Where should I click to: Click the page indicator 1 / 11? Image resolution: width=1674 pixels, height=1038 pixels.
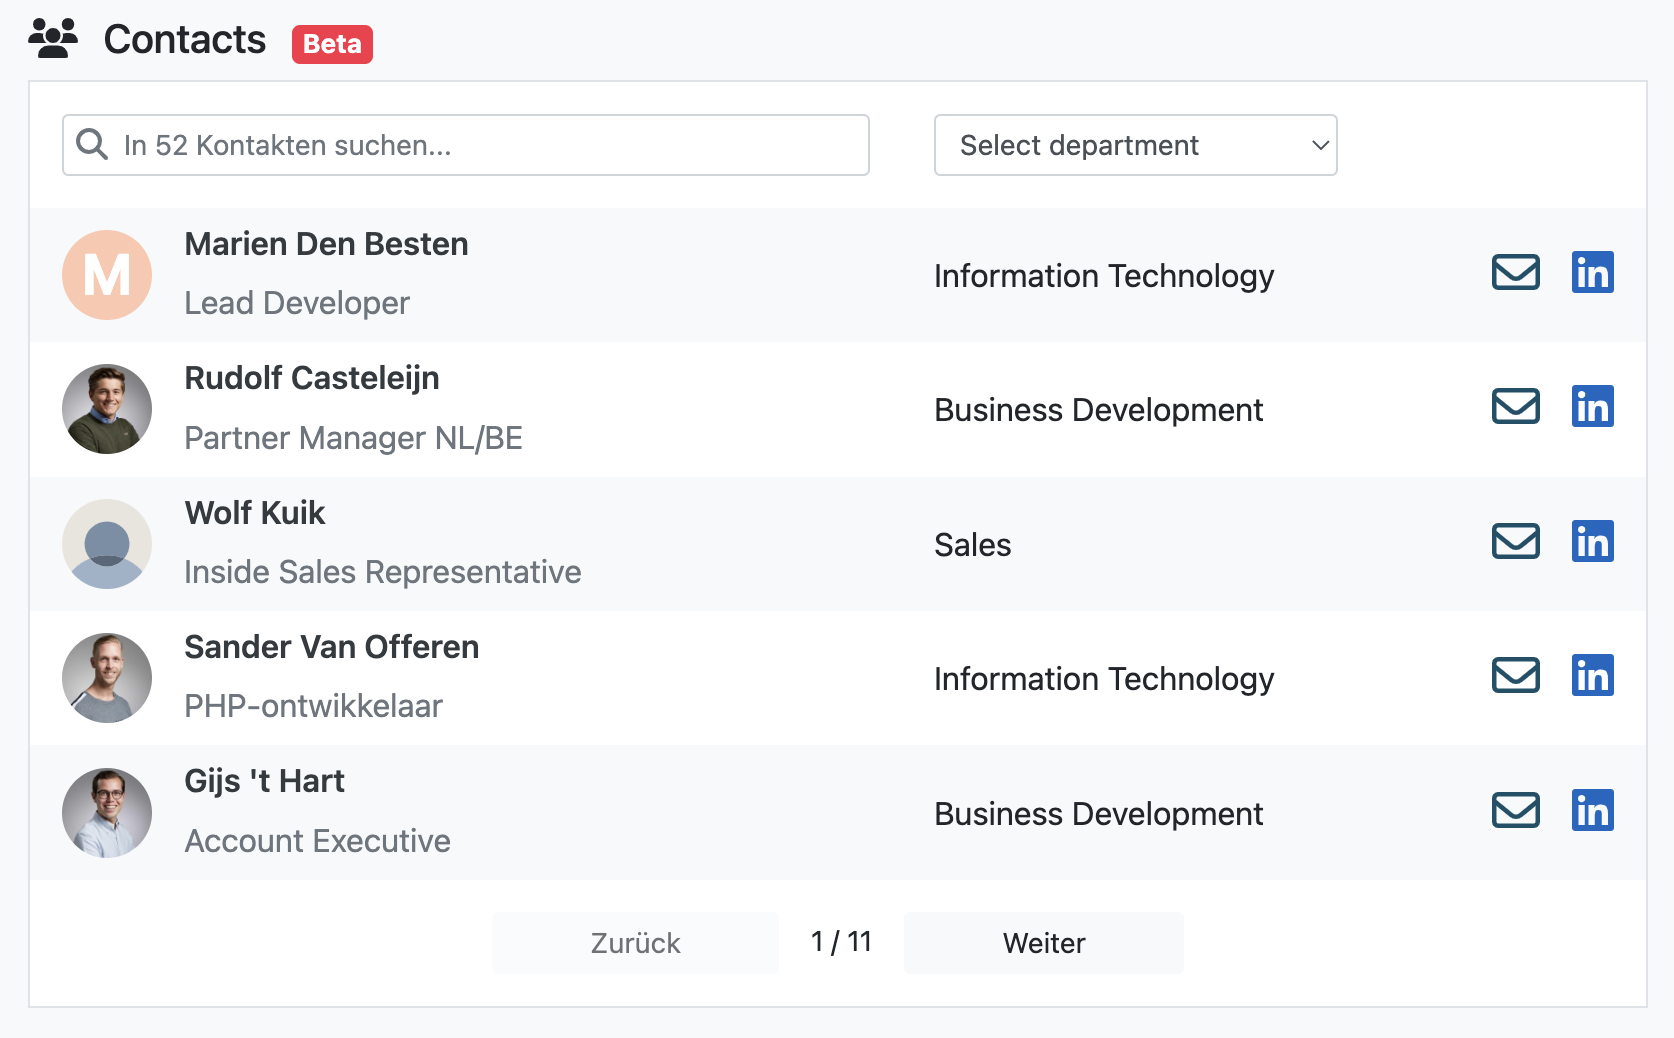(x=840, y=941)
